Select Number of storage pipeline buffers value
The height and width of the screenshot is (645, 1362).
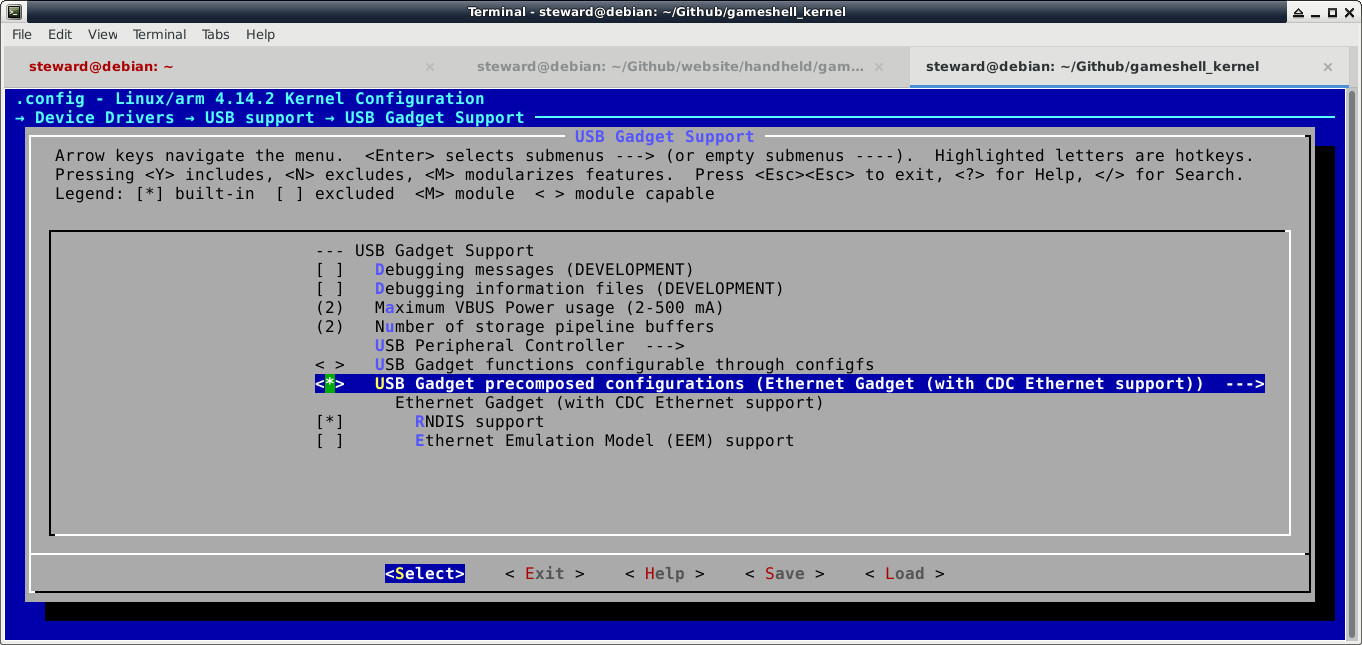(330, 327)
